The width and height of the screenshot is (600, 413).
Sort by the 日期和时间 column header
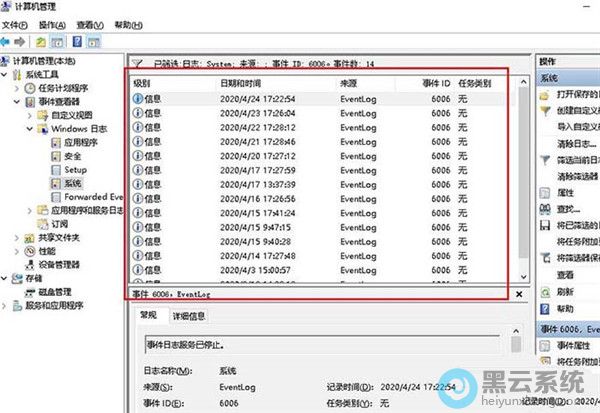coord(240,83)
